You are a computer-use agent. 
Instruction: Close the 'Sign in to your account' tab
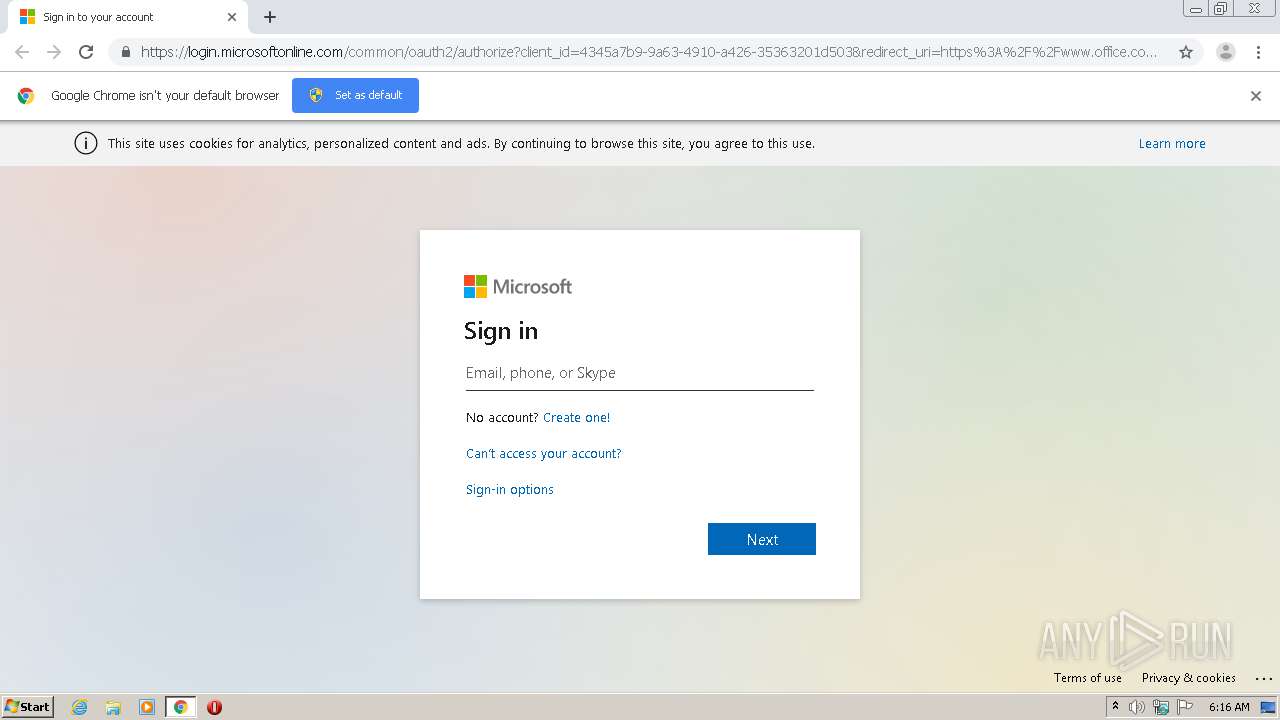(x=232, y=17)
